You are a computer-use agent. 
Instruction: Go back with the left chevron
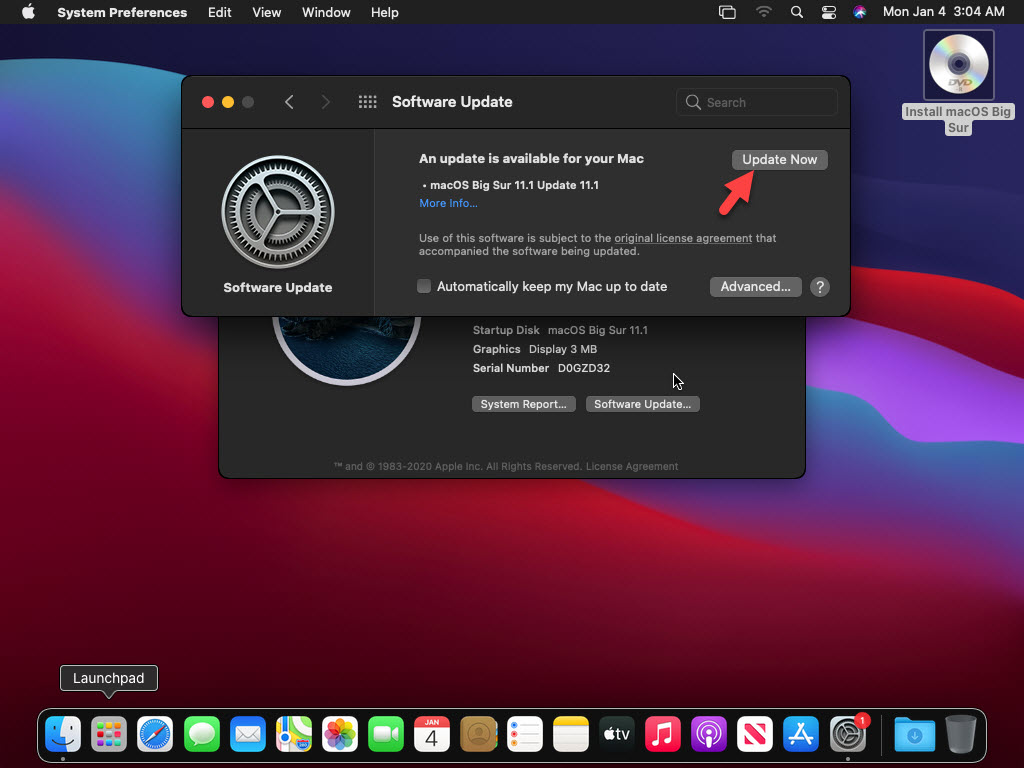[289, 102]
